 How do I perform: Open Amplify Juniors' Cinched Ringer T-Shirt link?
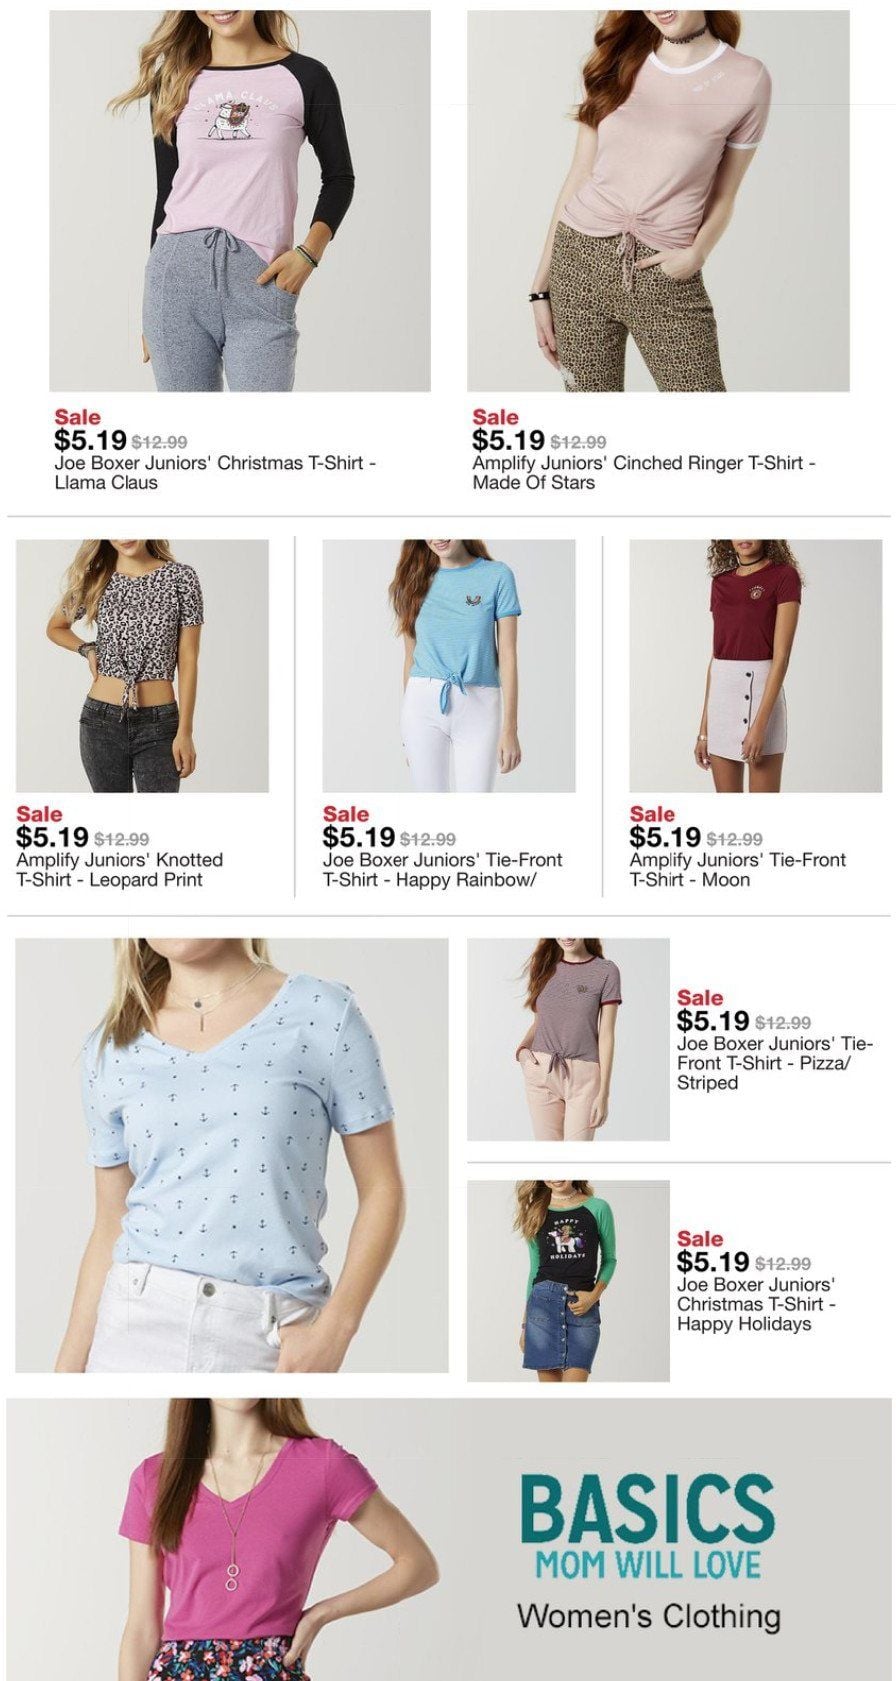645,473
